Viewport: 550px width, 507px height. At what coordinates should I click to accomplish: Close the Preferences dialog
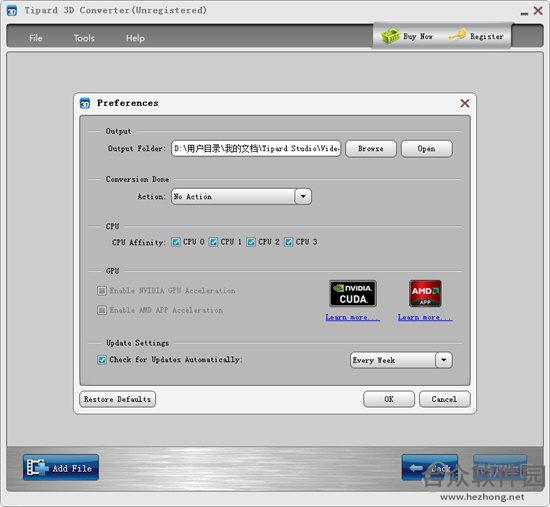click(x=465, y=103)
